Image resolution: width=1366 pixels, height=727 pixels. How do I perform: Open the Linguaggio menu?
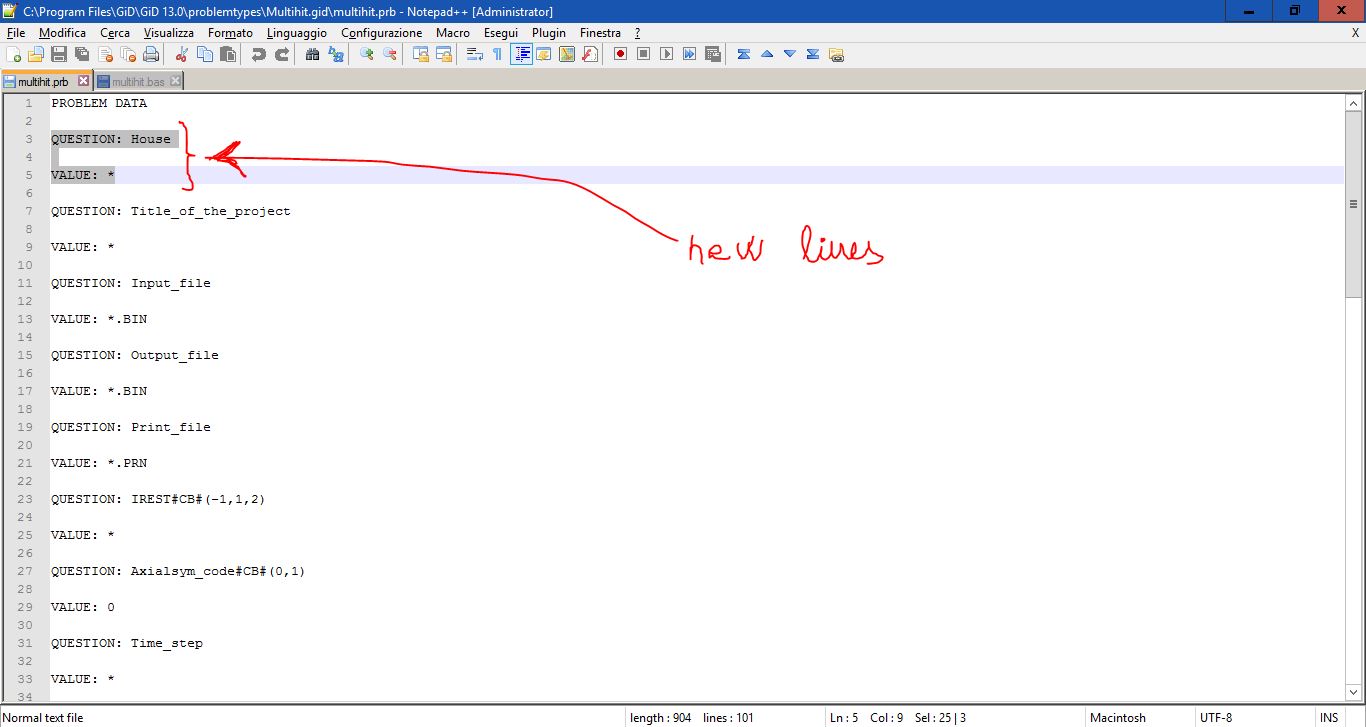pos(296,33)
